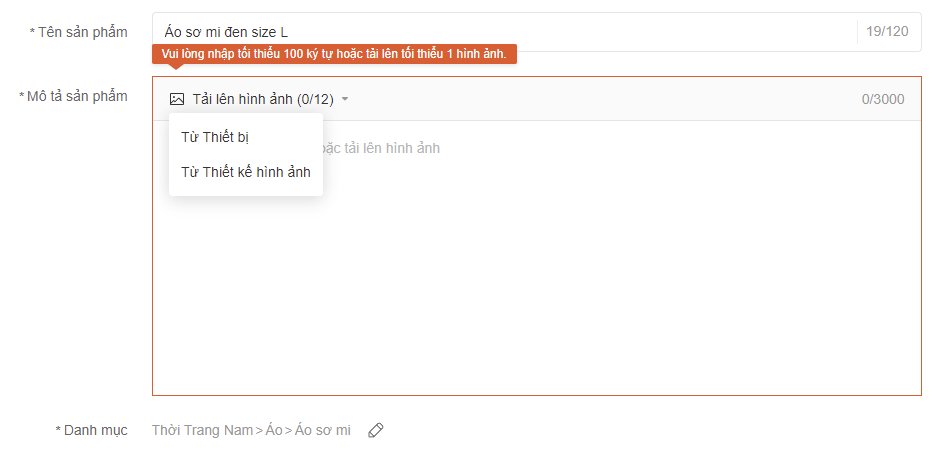Viewport: 949px width, 467px height.
Task: Click "Áo sơ mi" at end of category path
Action: (321, 430)
